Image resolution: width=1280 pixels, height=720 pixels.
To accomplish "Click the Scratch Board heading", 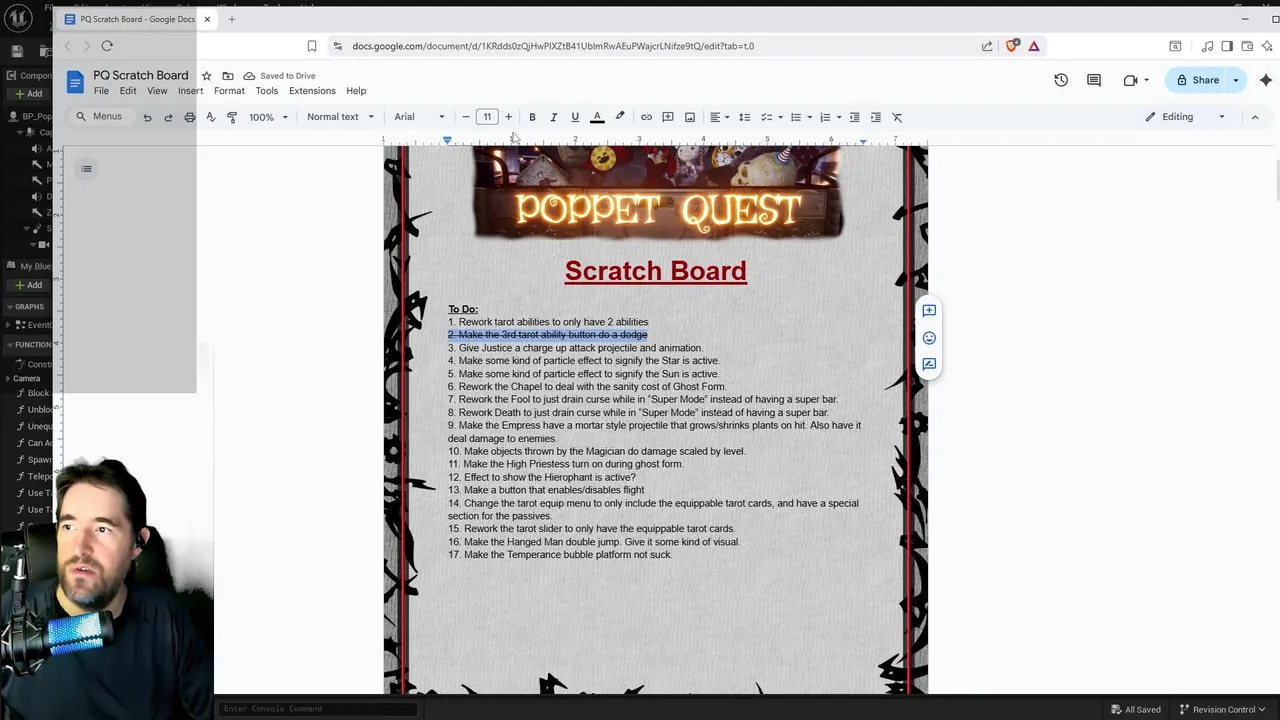I will point(656,271).
